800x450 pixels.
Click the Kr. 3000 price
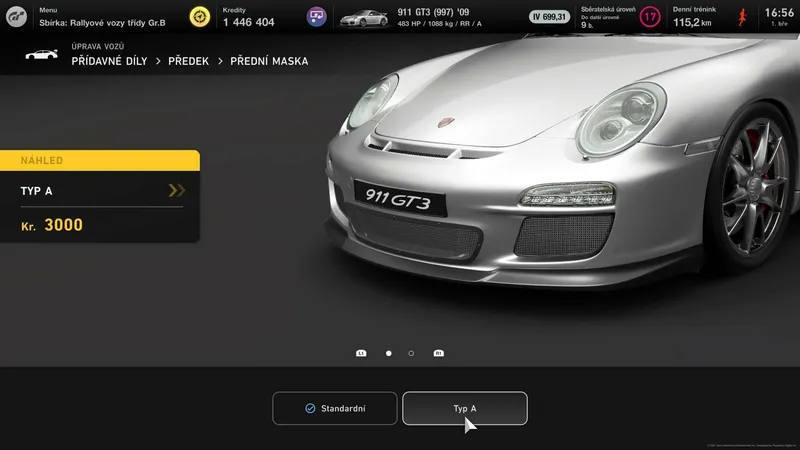(x=52, y=225)
